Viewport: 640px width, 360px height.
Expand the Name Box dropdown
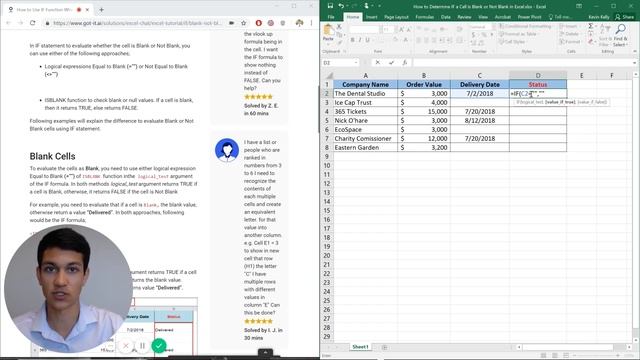click(356, 62)
